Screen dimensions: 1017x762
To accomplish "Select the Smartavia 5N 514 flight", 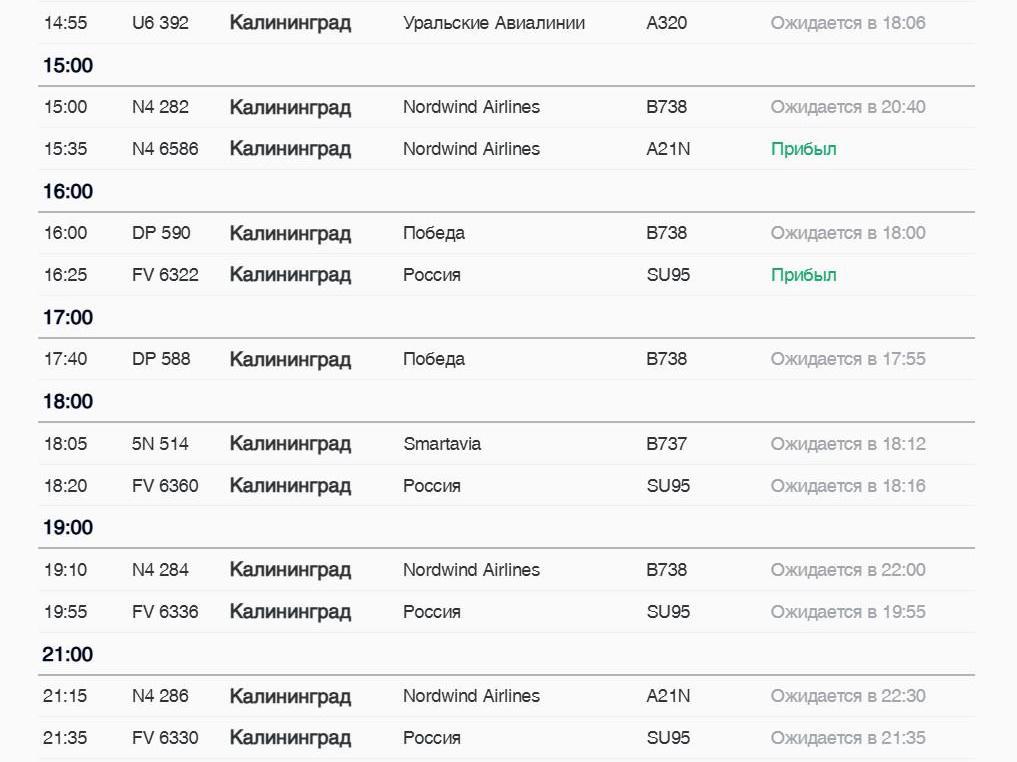I will [x=506, y=444].
